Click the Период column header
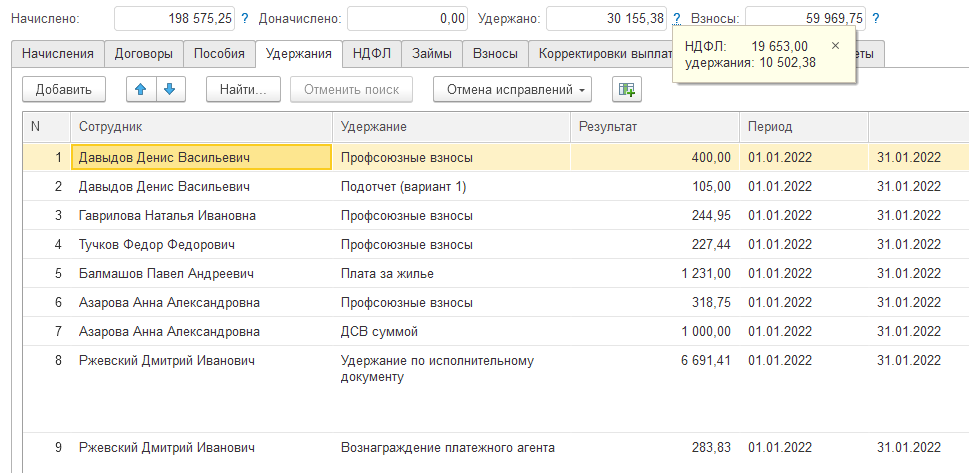Screen dimensions: 969x473 [804, 127]
